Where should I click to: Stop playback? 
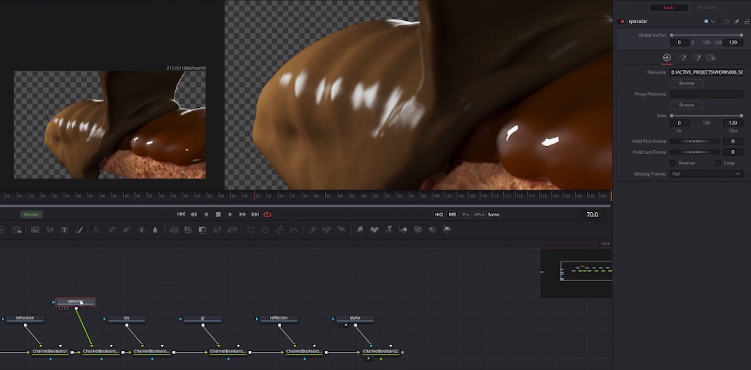tap(218, 214)
